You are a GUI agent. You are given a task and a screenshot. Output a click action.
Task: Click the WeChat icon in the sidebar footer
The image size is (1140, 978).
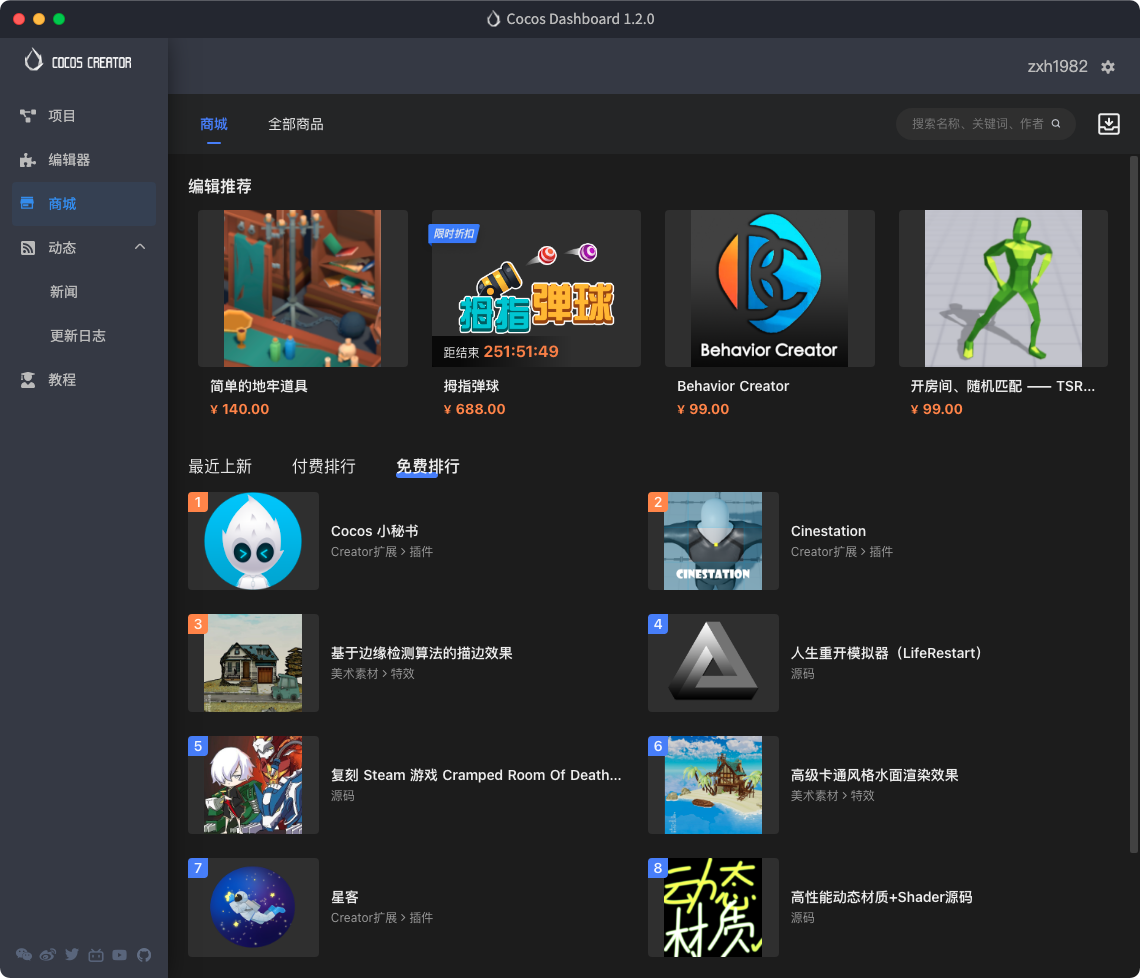(x=24, y=955)
